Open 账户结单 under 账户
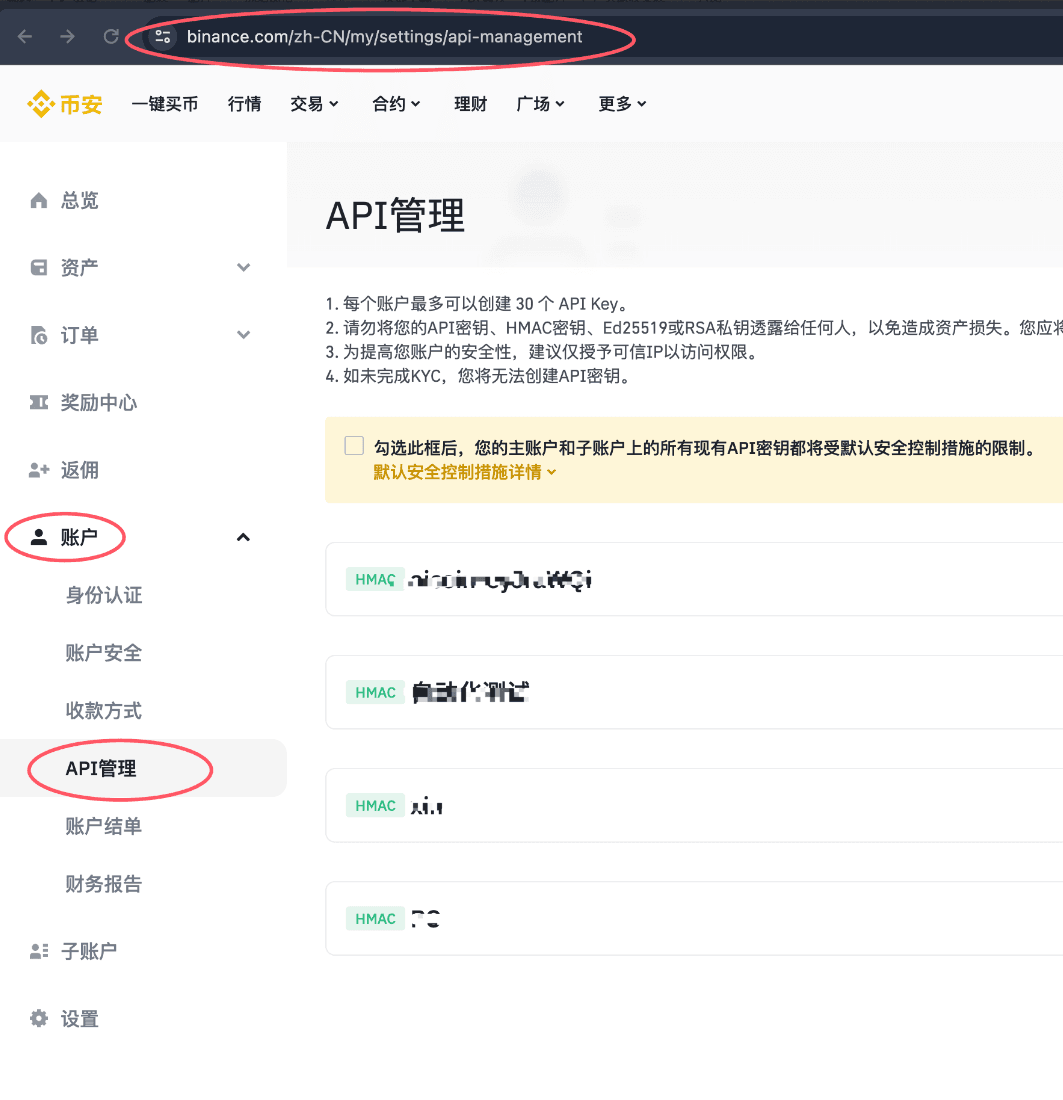1063x1100 pixels. (x=104, y=826)
